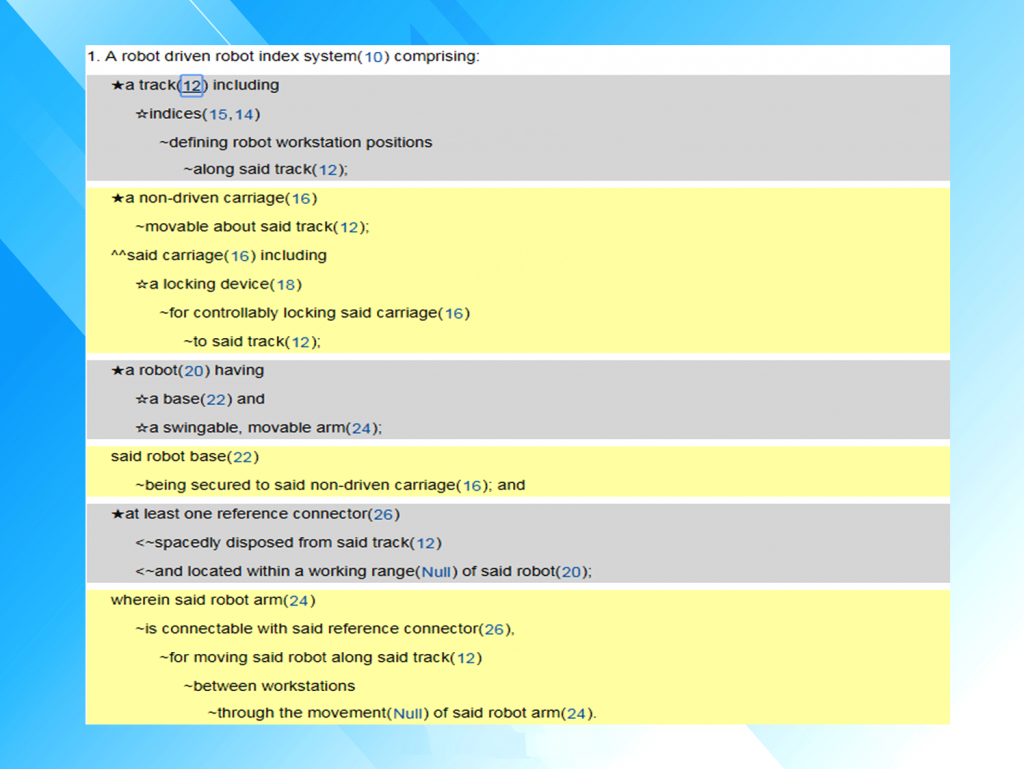Click the Null reference after 'working range'
1024x769 pixels.
436,572
